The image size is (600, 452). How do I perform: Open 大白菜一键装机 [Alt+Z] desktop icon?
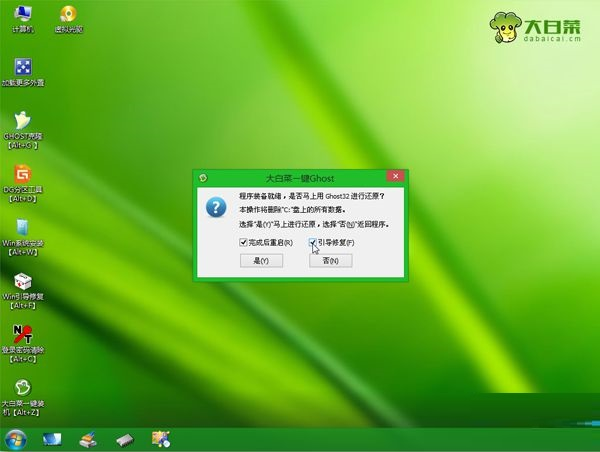point(22,390)
